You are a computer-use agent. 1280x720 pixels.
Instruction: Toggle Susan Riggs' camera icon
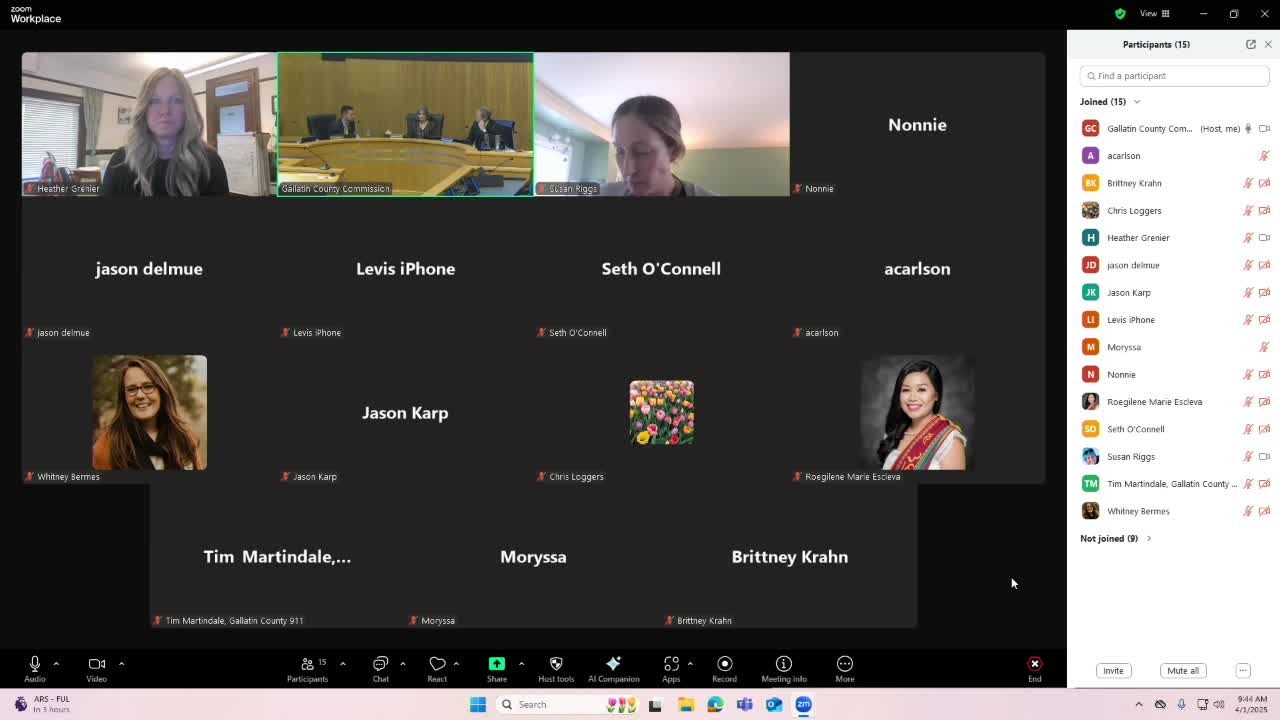pos(1264,456)
